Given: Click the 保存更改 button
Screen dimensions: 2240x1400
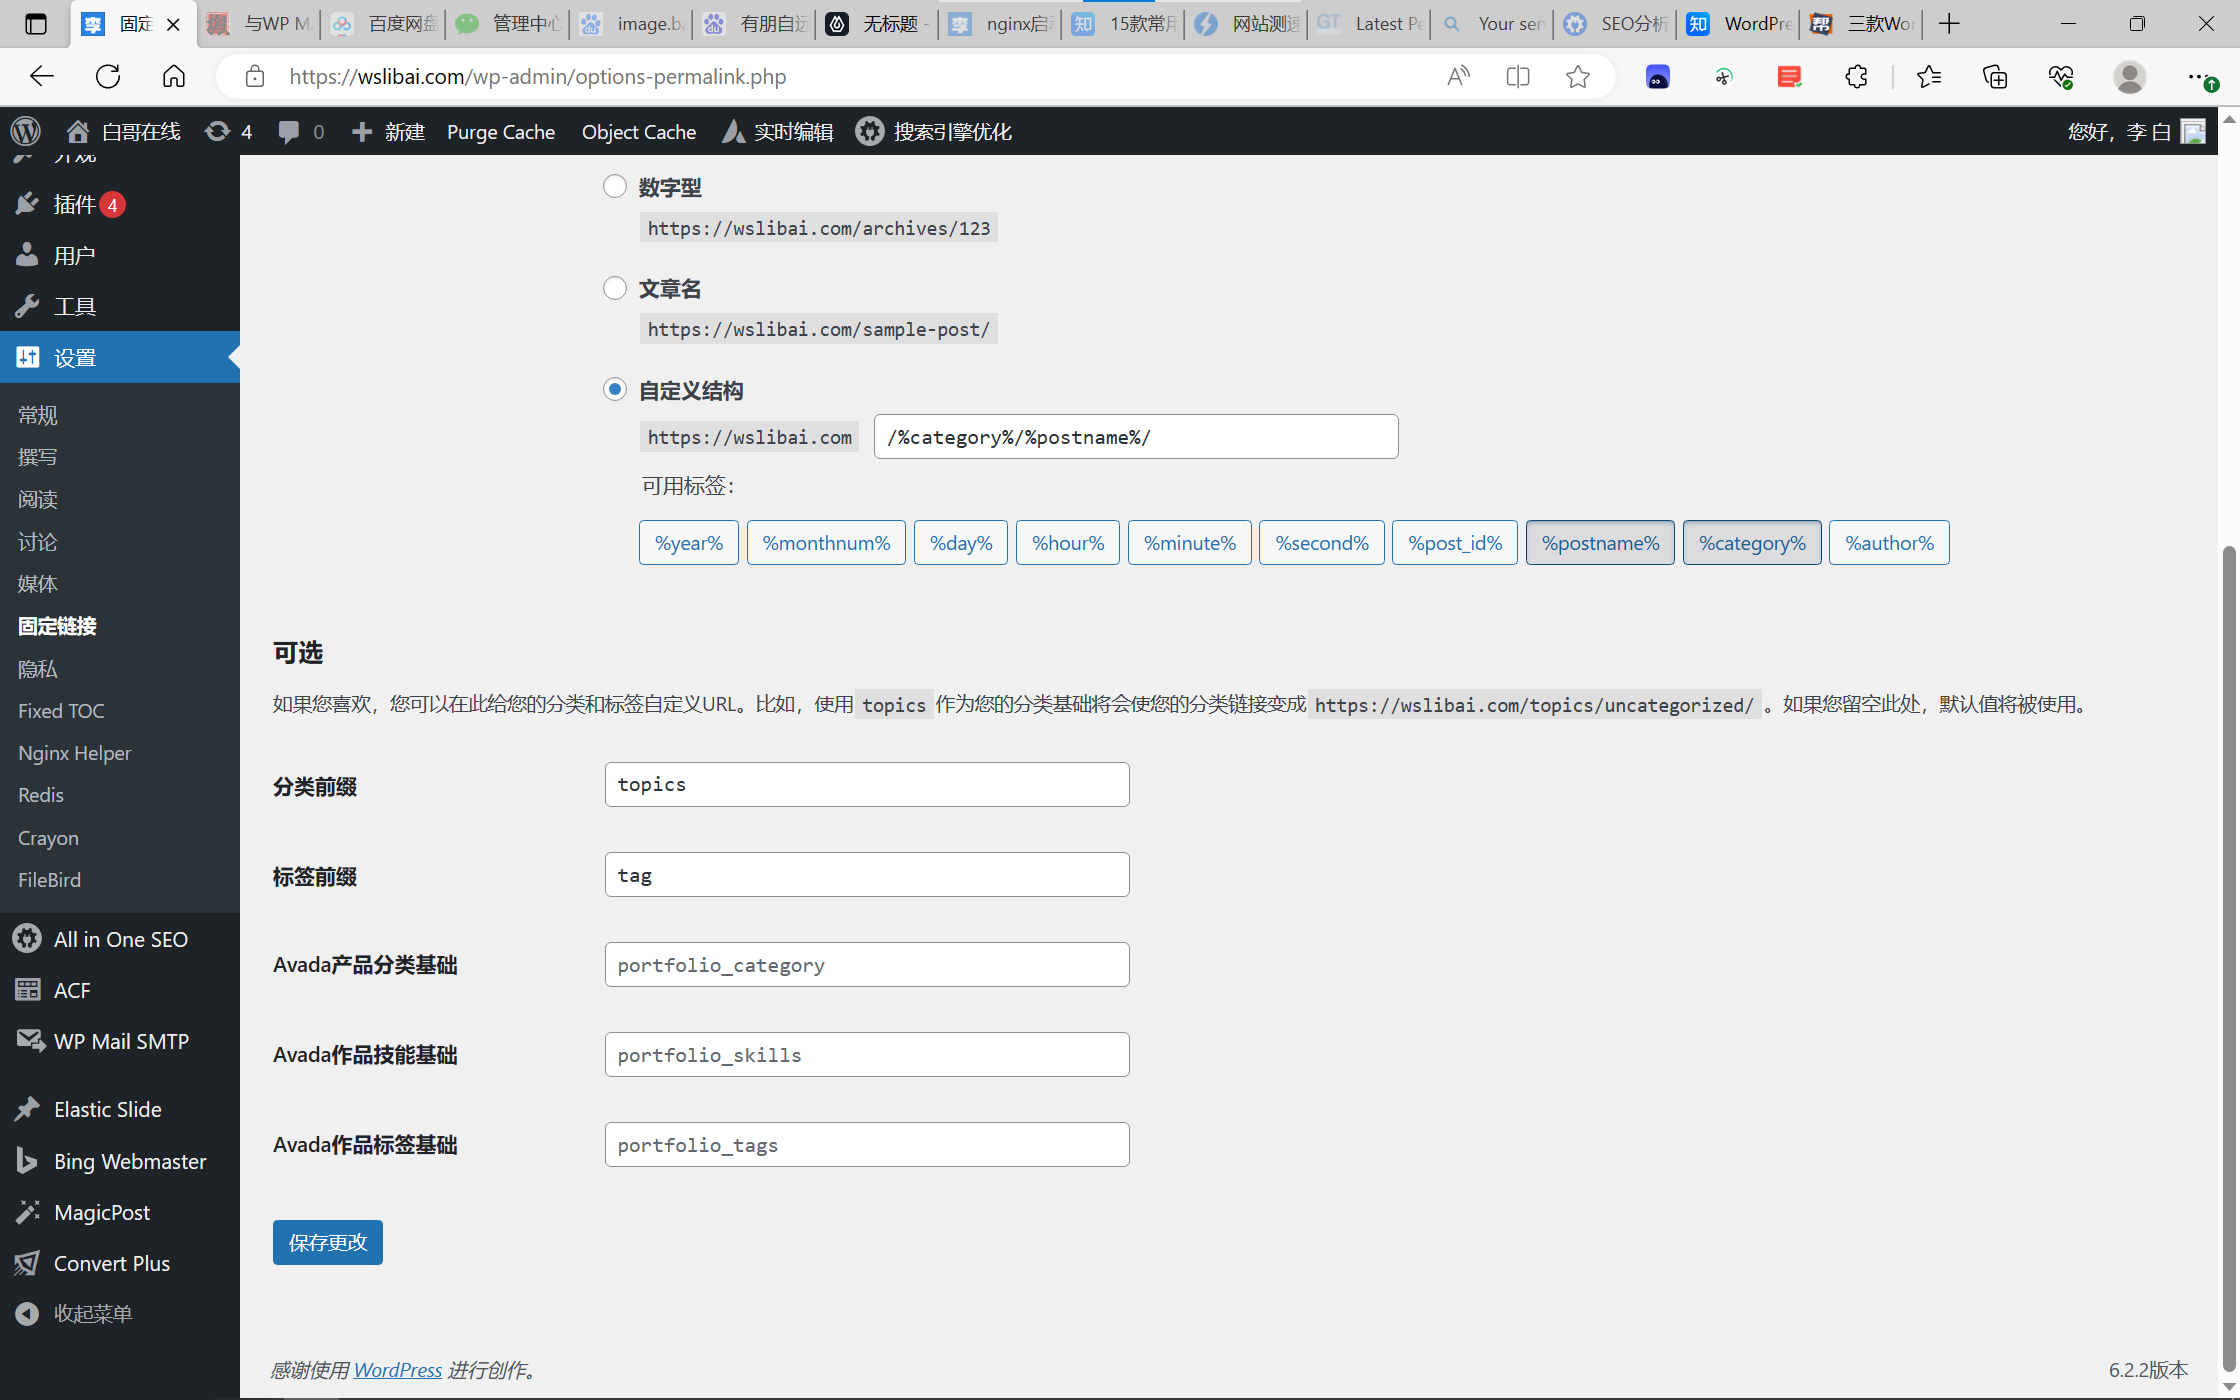Looking at the screenshot, I should 327,1242.
